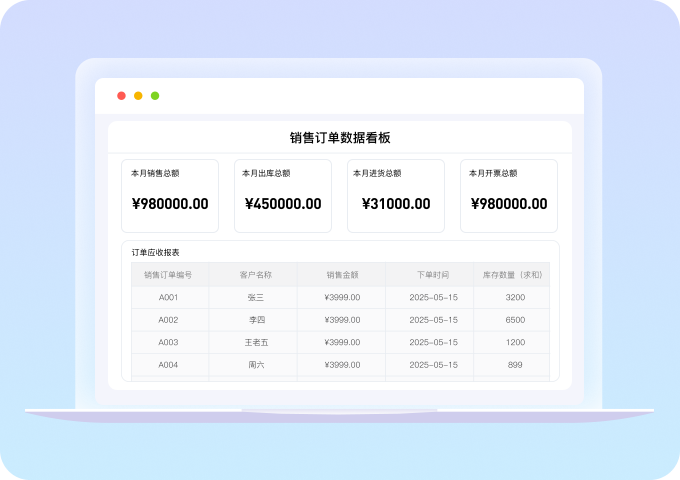Click the yellow minimize window dot

tap(138, 96)
